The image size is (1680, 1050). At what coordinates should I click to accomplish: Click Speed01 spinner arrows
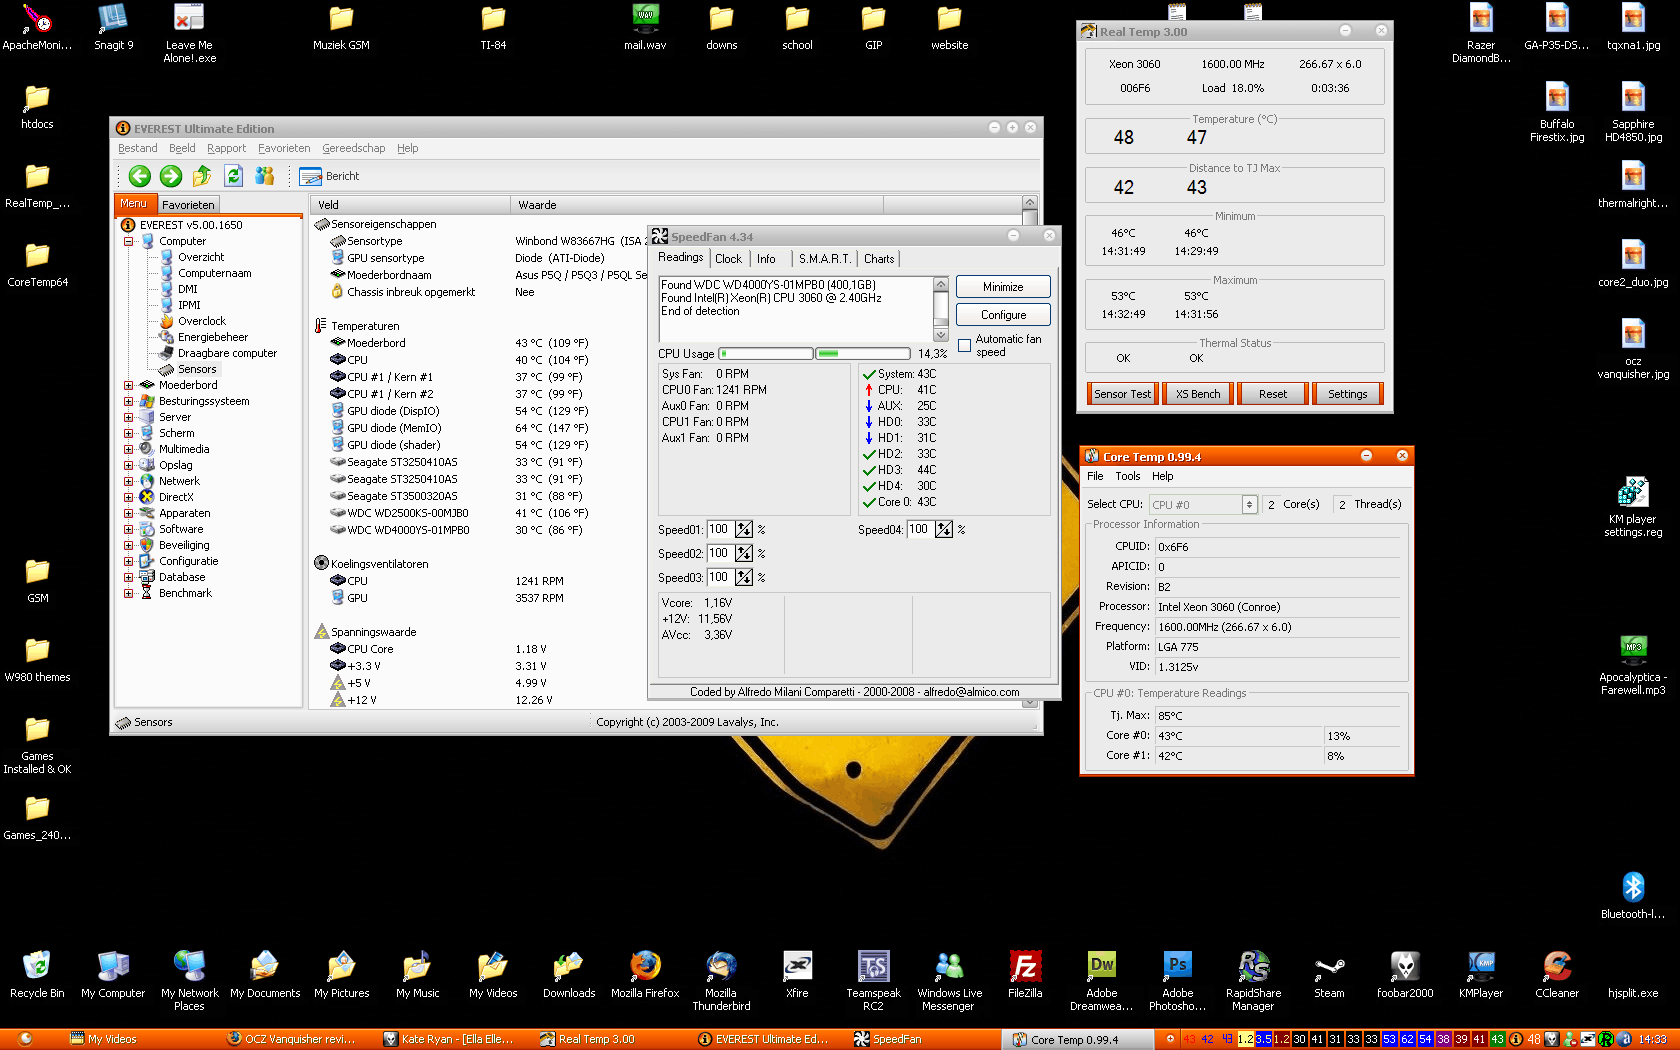click(744, 530)
